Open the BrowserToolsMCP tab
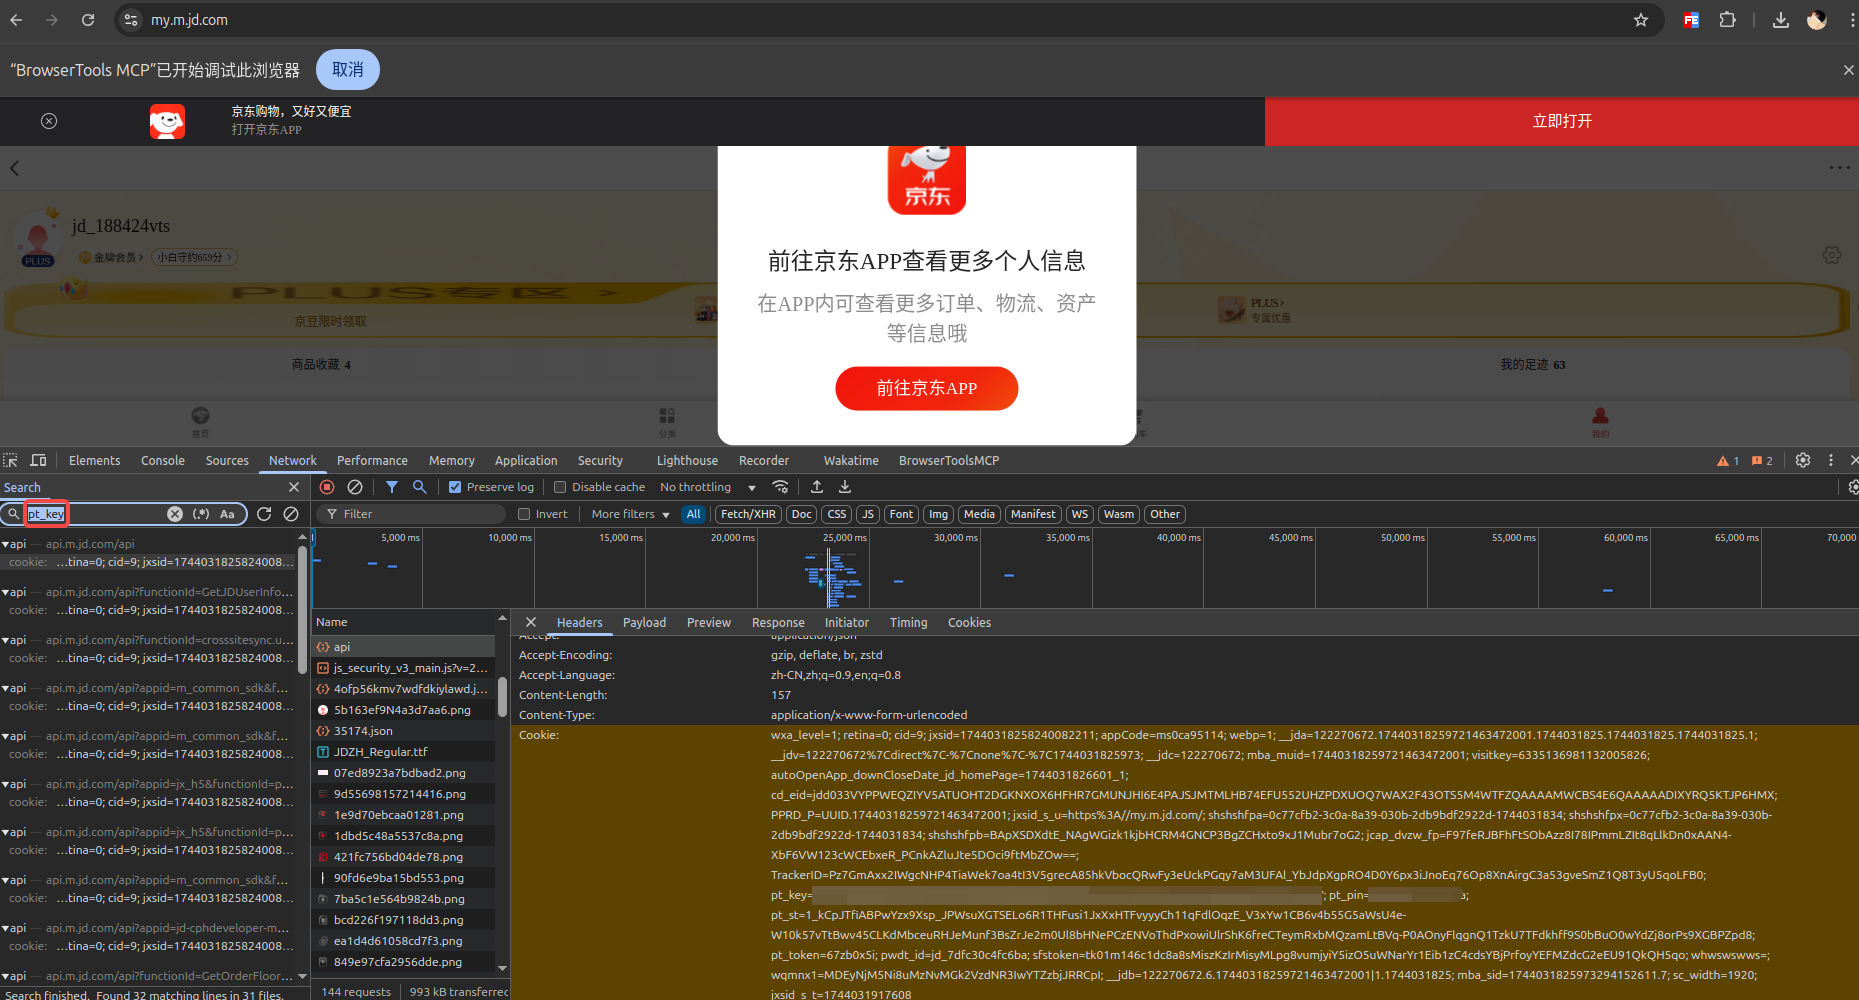This screenshot has height=1000, width=1859. [x=949, y=460]
